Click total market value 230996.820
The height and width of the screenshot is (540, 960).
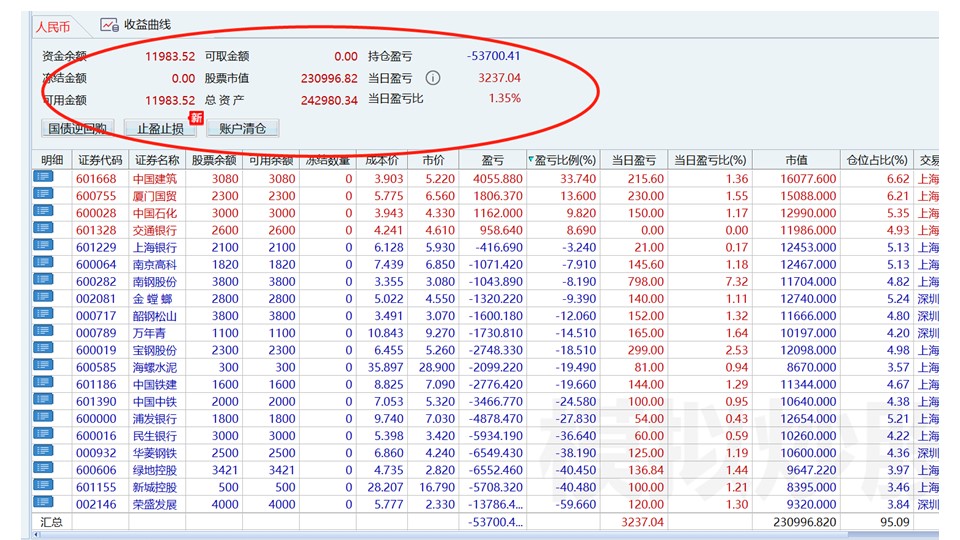[x=804, y=522]
